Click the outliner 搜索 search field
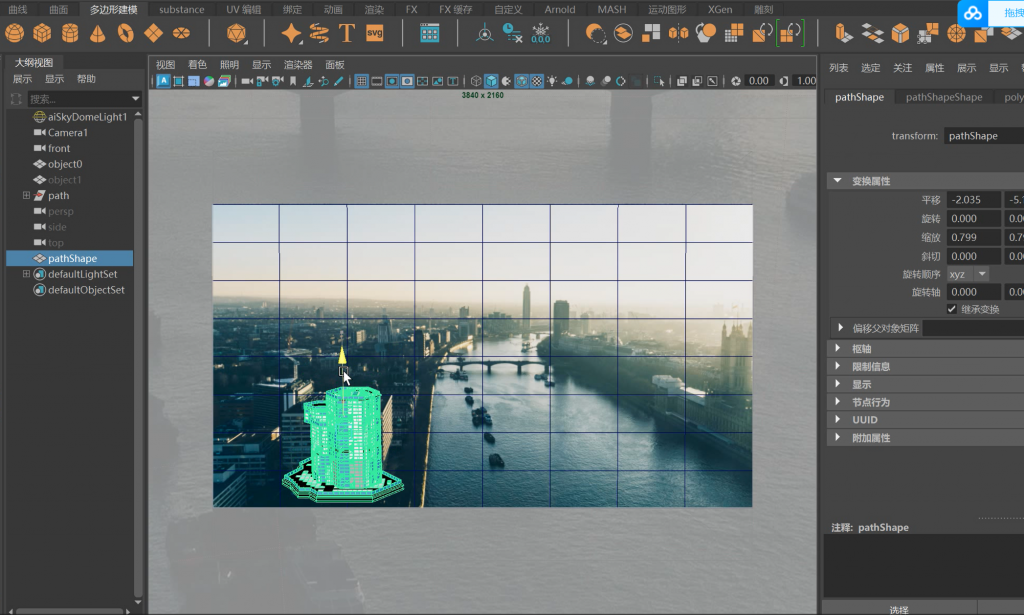This screenshot has height=615, width=1024. click(78, 99)
